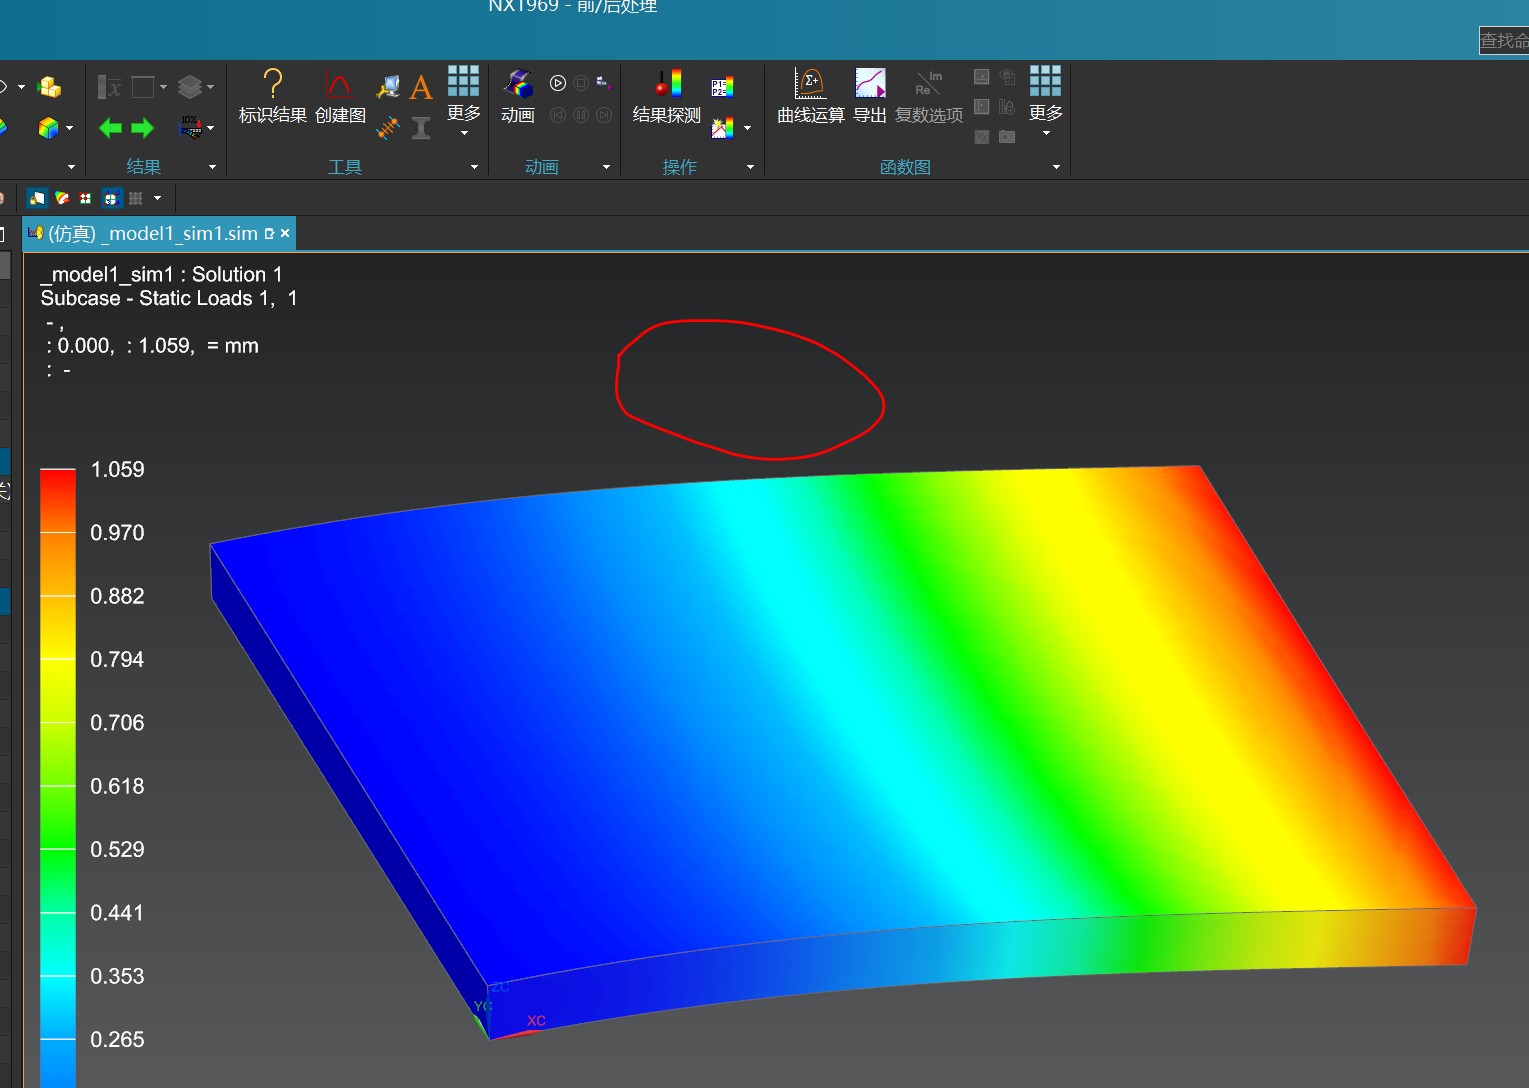Image resolution: width=1529 pixels, height=1088 pixels.
Task: Step to previous animation frame
Action: click(558, 115)
